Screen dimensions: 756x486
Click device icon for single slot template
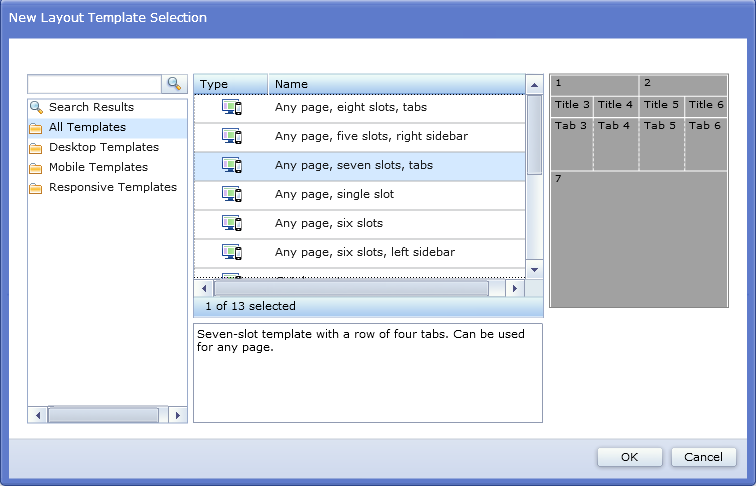pos(232,194)
